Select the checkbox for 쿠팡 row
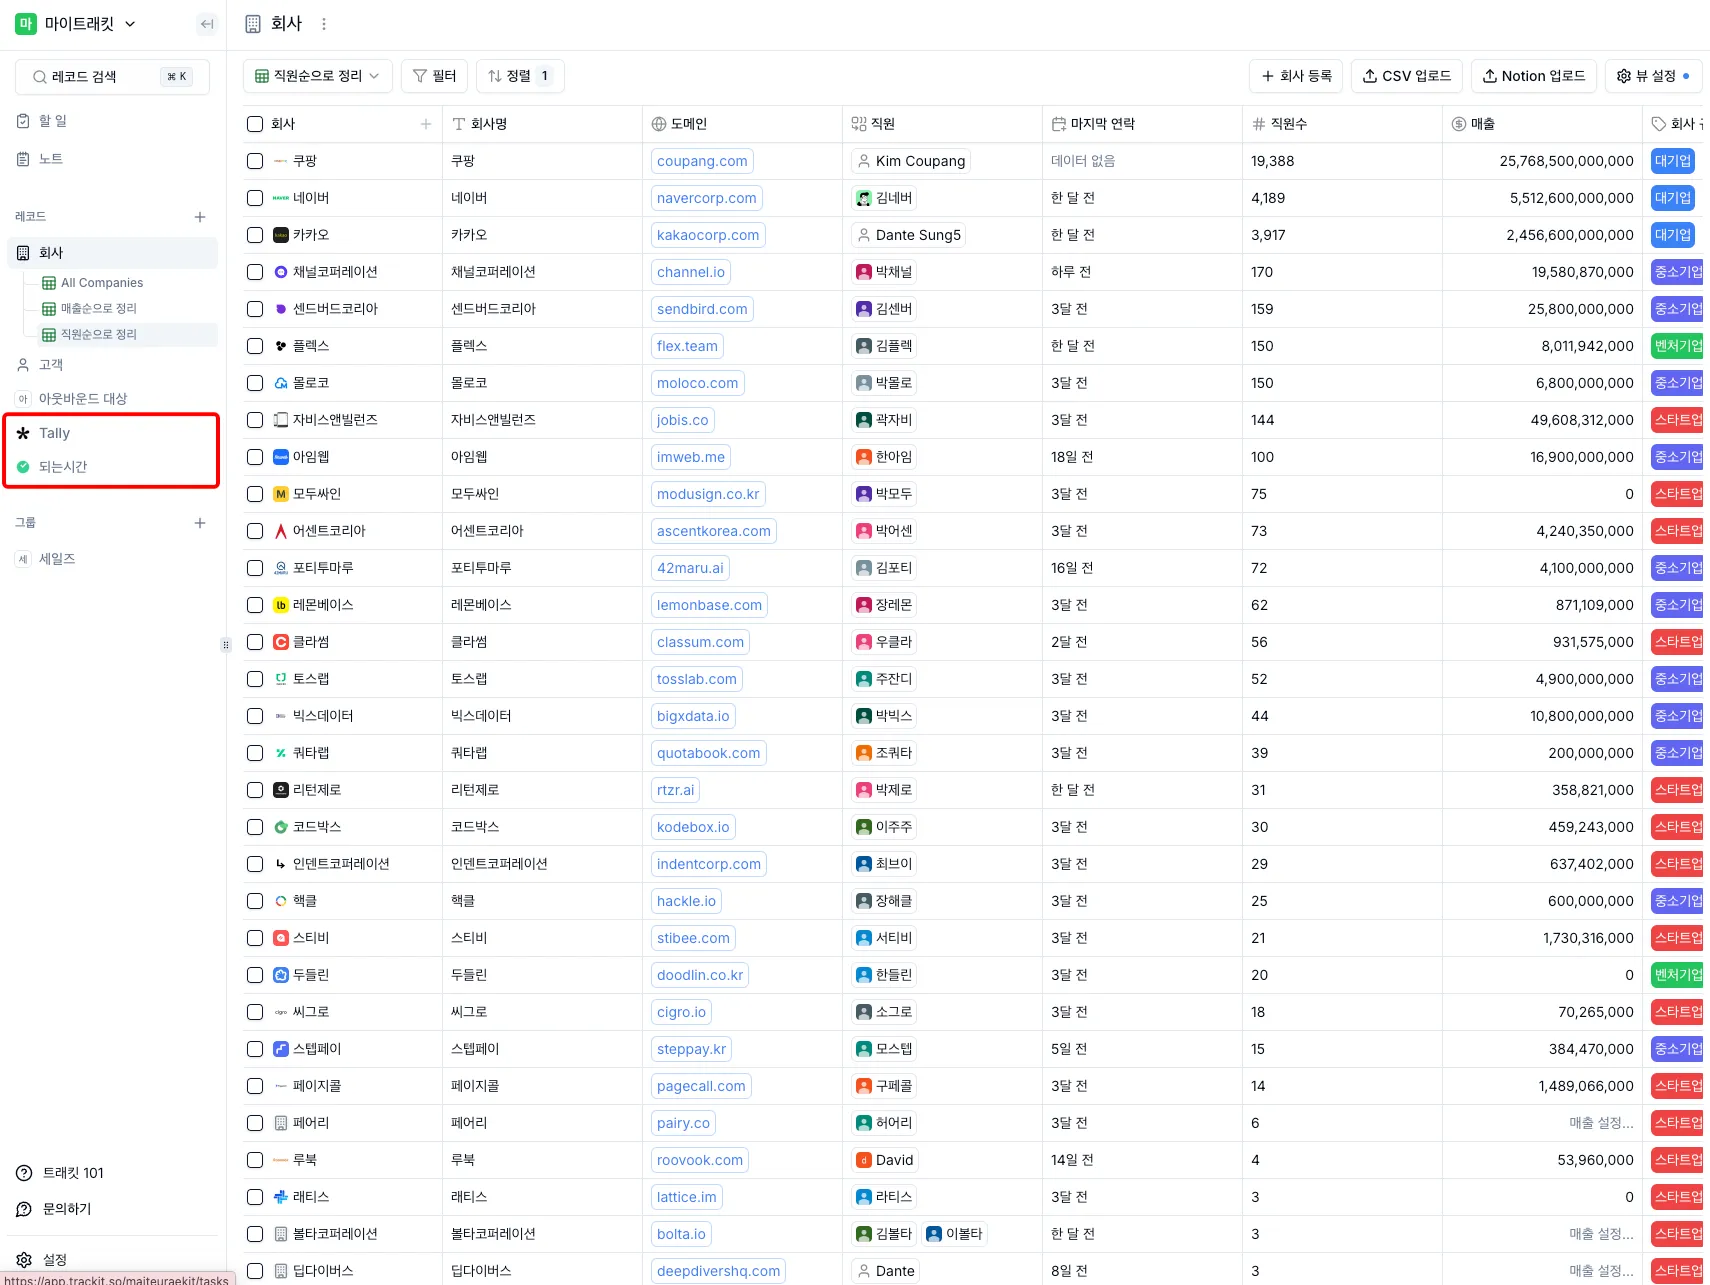The width and height of the screenshot is (1710, 1285). [255, 161]
